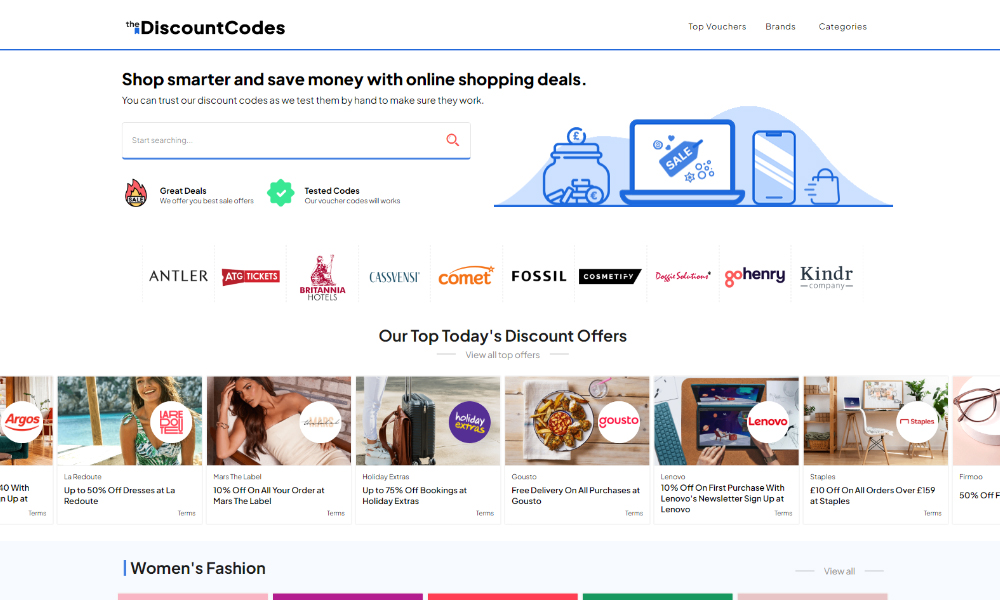Image resolution: width=1000 pixels, height=600 pixels.
Task: Open the Lenovo 10% off offer title
Action: point(723,499)
